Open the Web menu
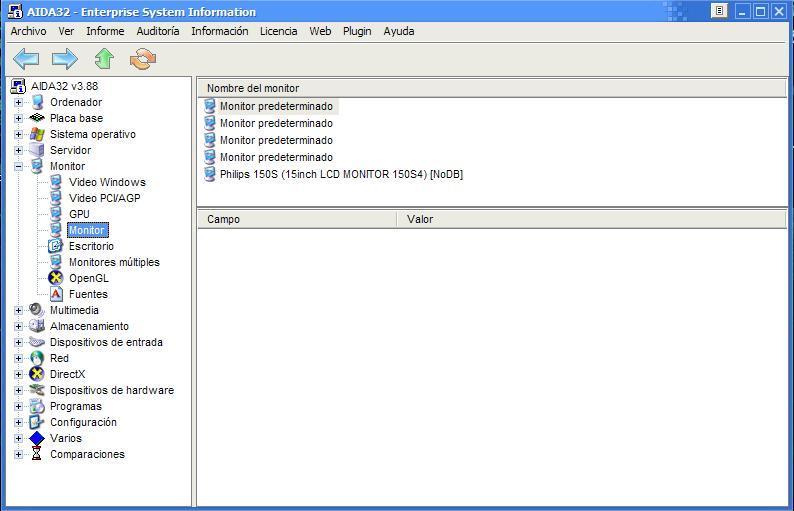Image resolution: width=794 pixels, height=511 pixels. coord(321,31)
